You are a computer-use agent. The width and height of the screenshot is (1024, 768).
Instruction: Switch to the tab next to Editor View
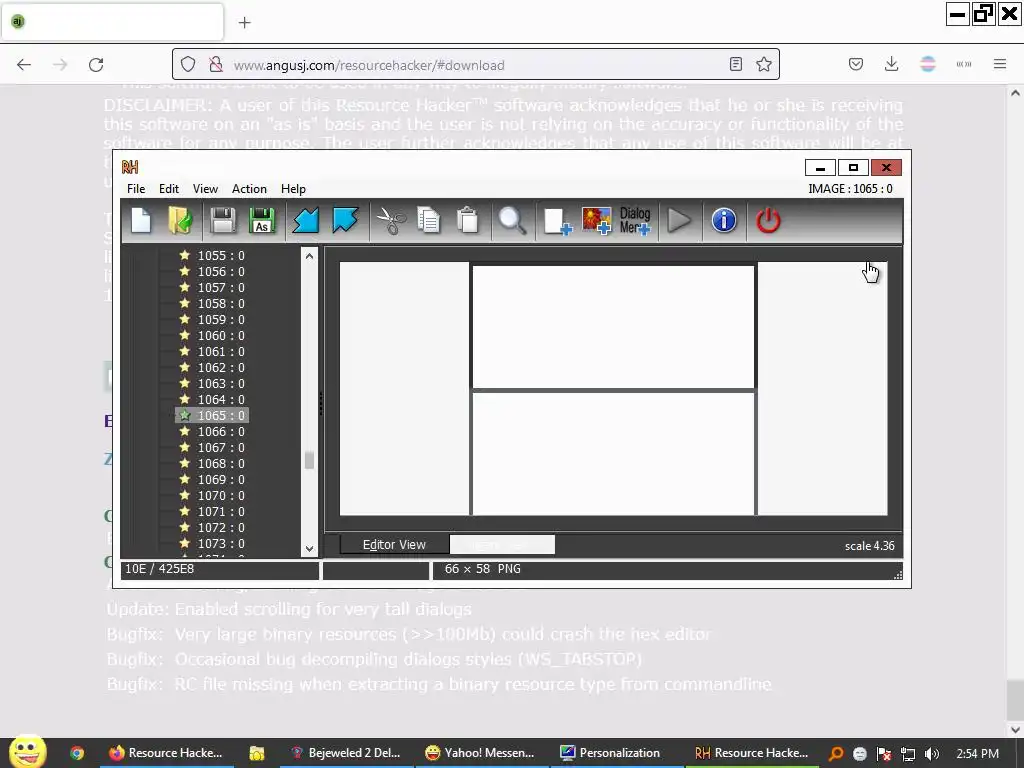(502, 545)
